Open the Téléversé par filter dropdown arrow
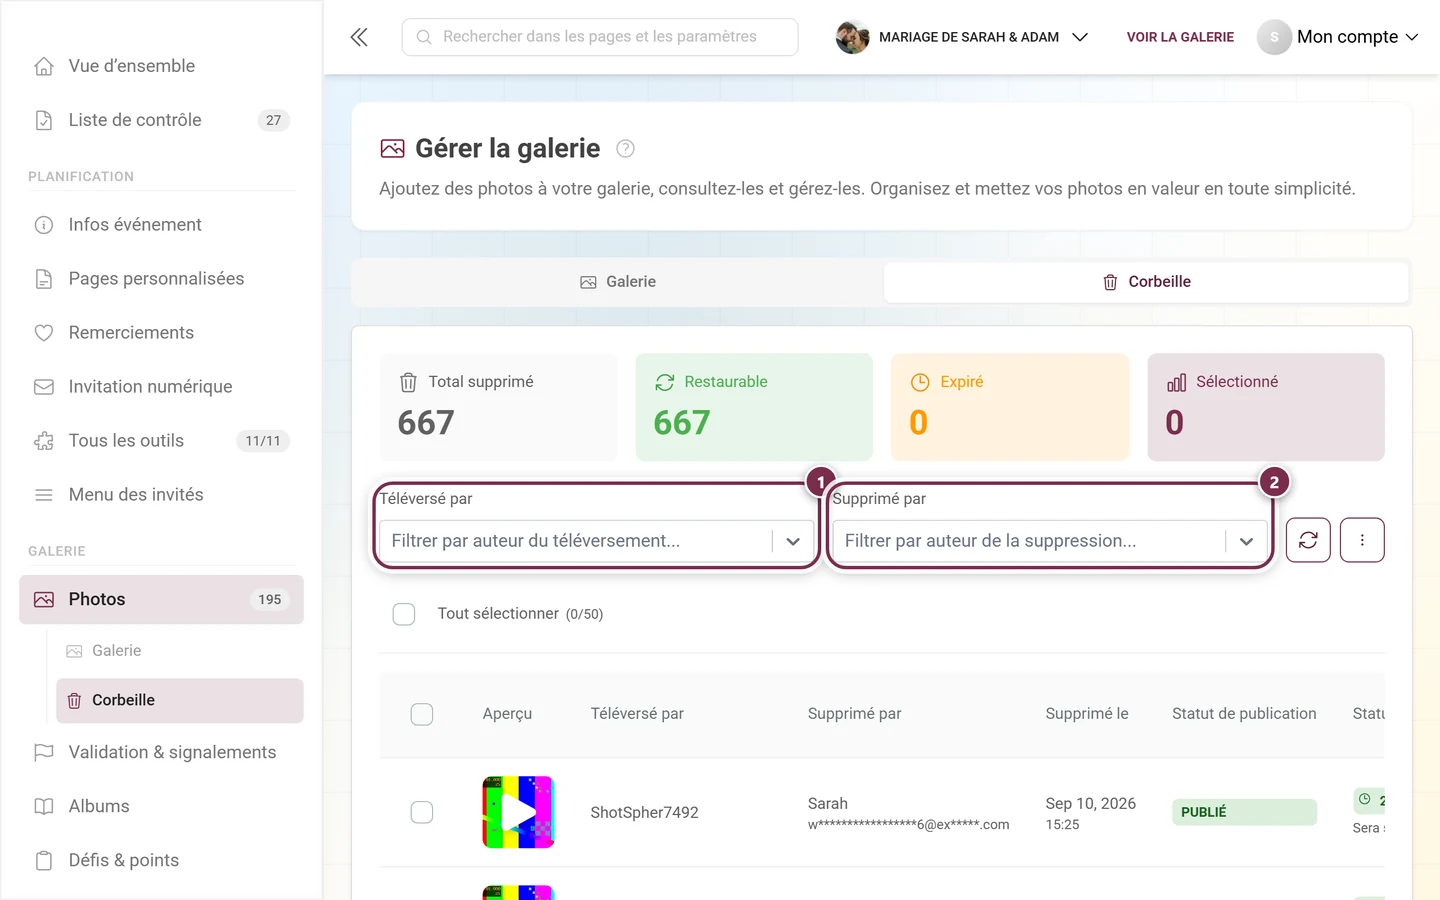This screenshot has width=1440, height=900. [793, 541]
